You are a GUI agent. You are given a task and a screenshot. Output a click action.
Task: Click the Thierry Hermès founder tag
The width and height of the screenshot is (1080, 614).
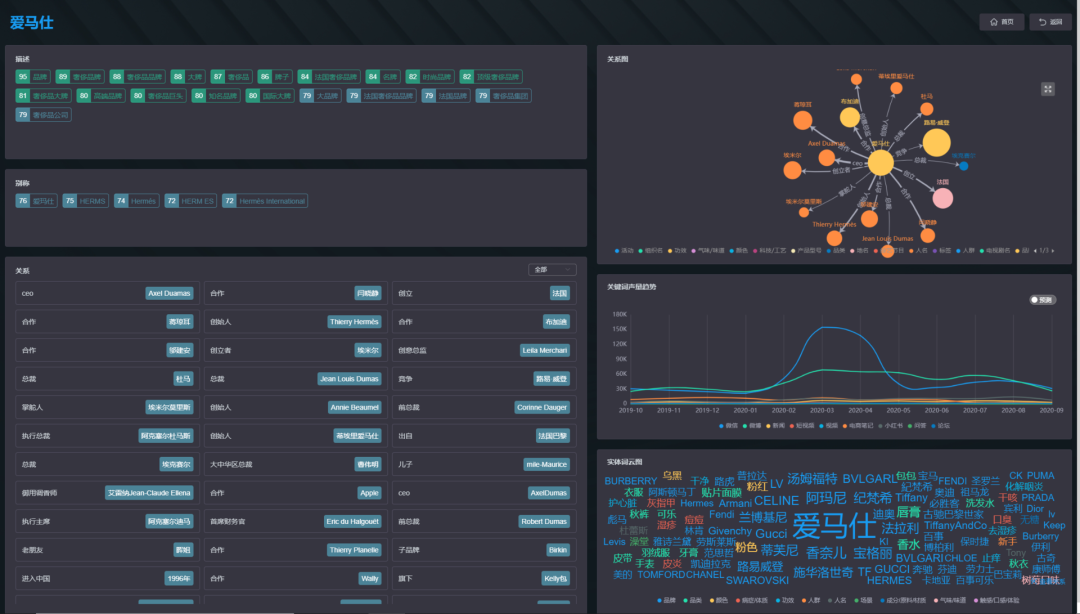[x=354, y=322]
